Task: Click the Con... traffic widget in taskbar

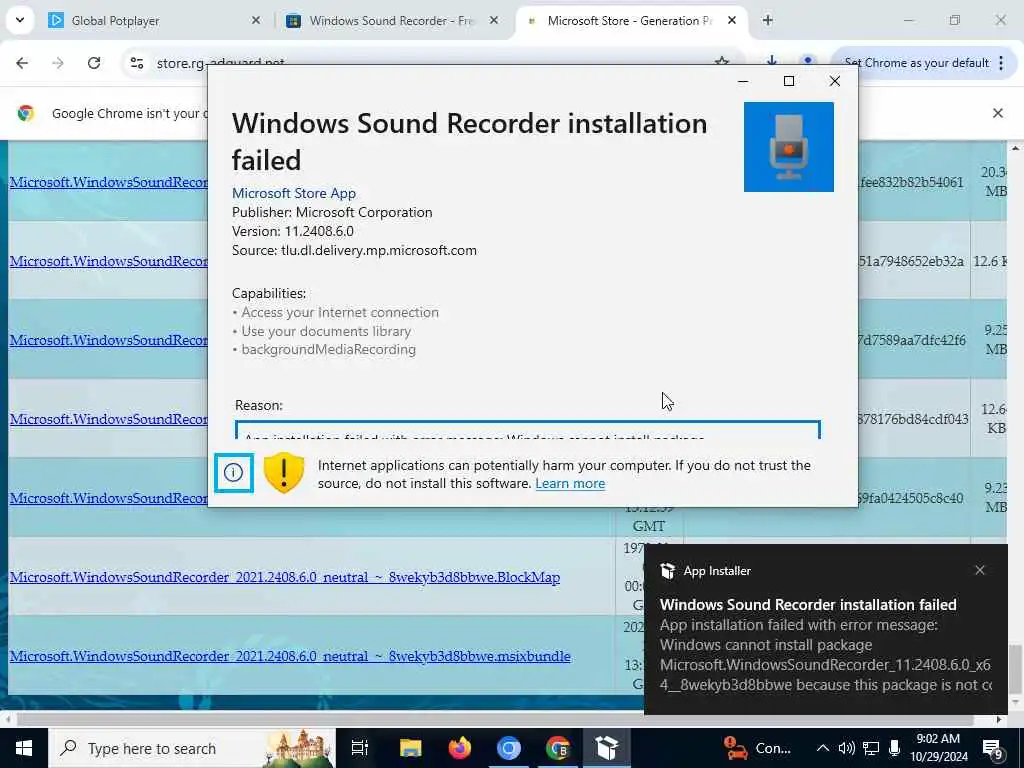Action: pos(758,748)
